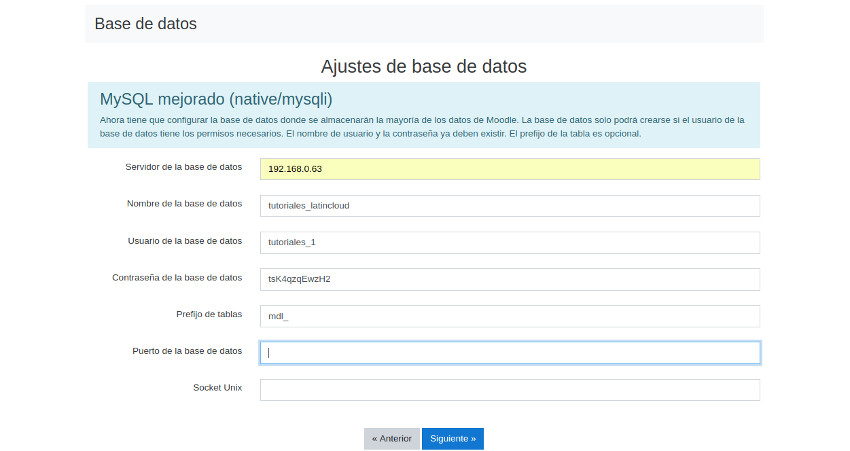Click the 'MySQL mejorado (native/mysqli)' heading

click(216, 99)
